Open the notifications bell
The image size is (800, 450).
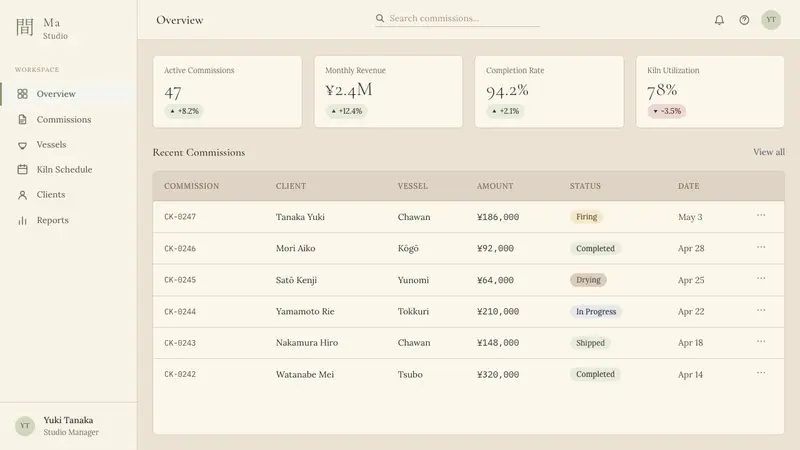[x=719, y=20]
